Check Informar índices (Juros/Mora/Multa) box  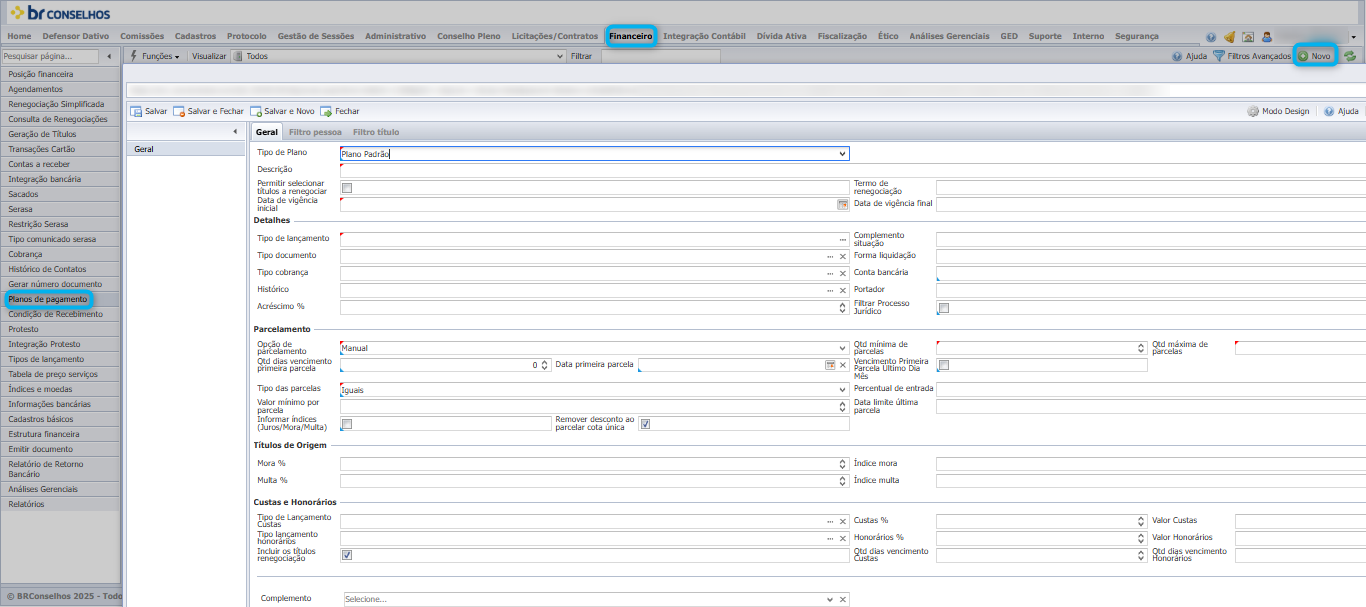[x=347, y=424]
